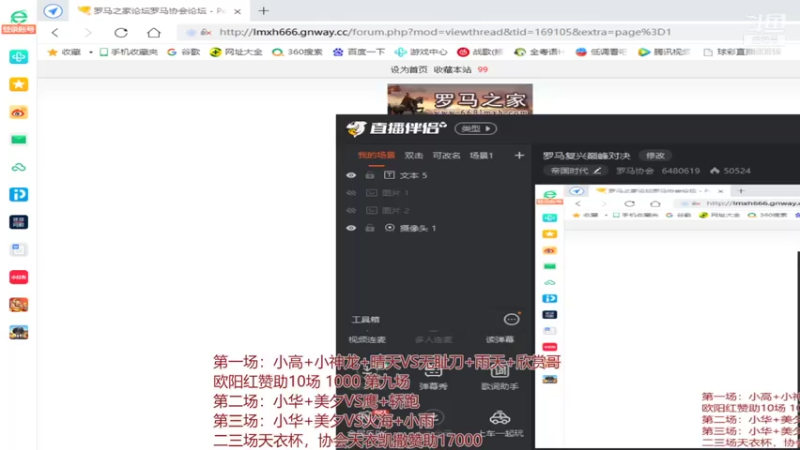Open the dark navy sidebar icon
Screen dimensions: 800x450
click(x=18, y=222)
